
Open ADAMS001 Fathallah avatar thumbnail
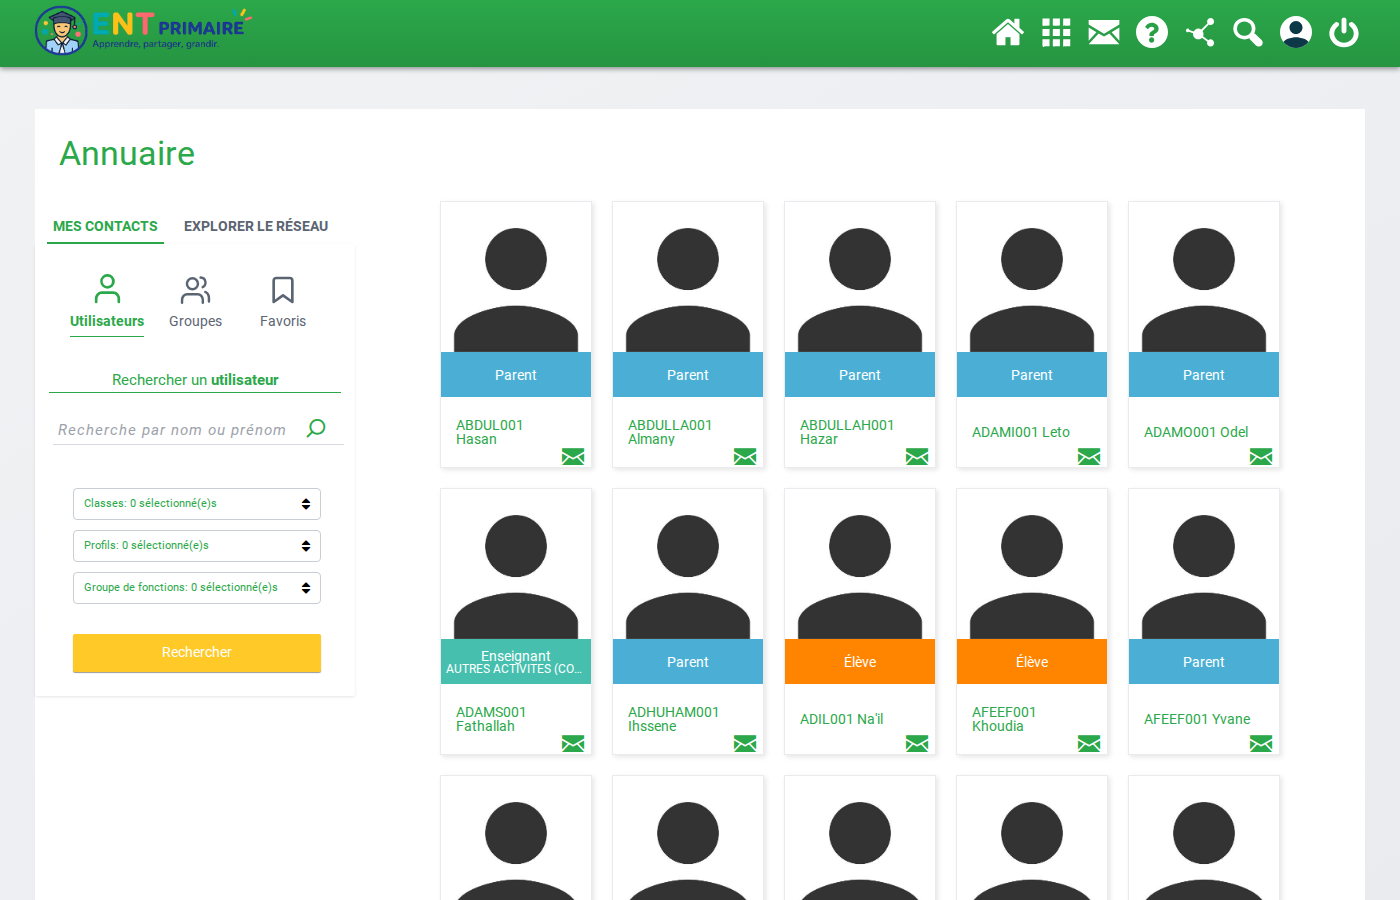tap(516, 565)
